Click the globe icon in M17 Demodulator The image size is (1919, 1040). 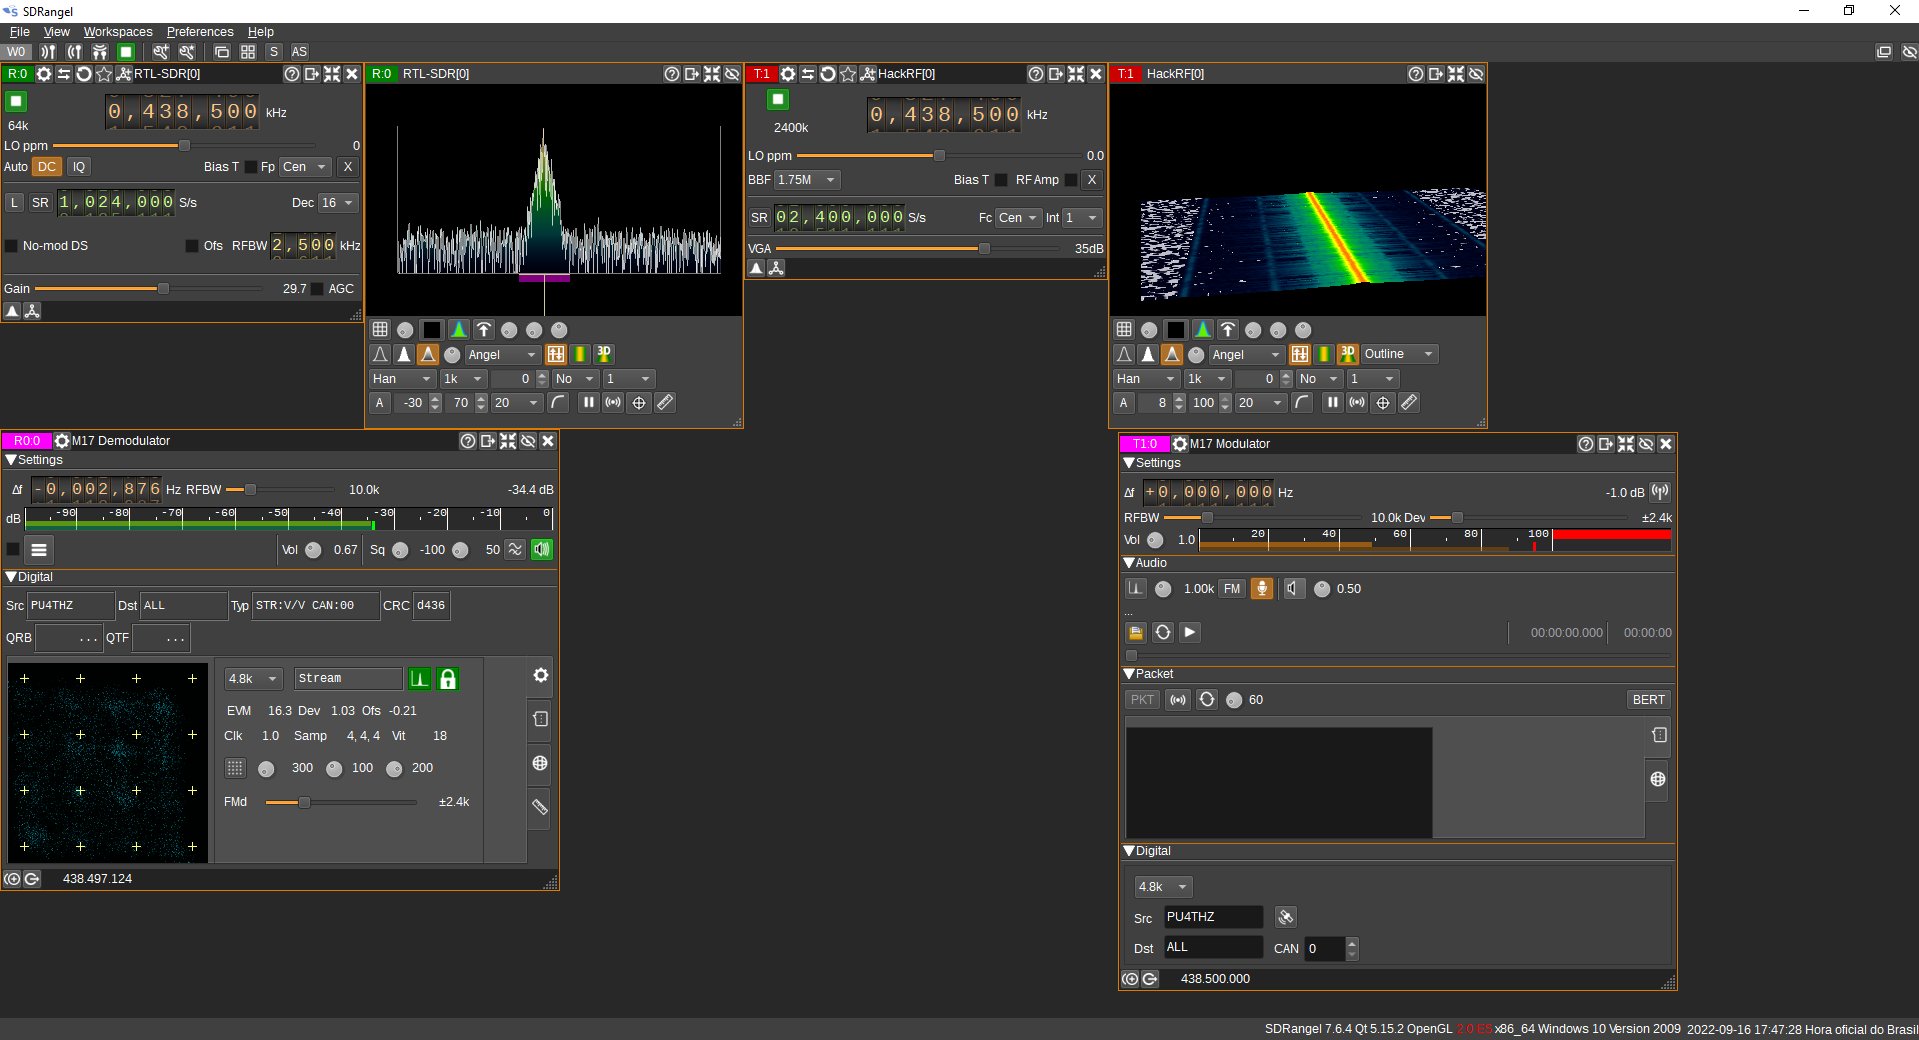click(540, 763)
